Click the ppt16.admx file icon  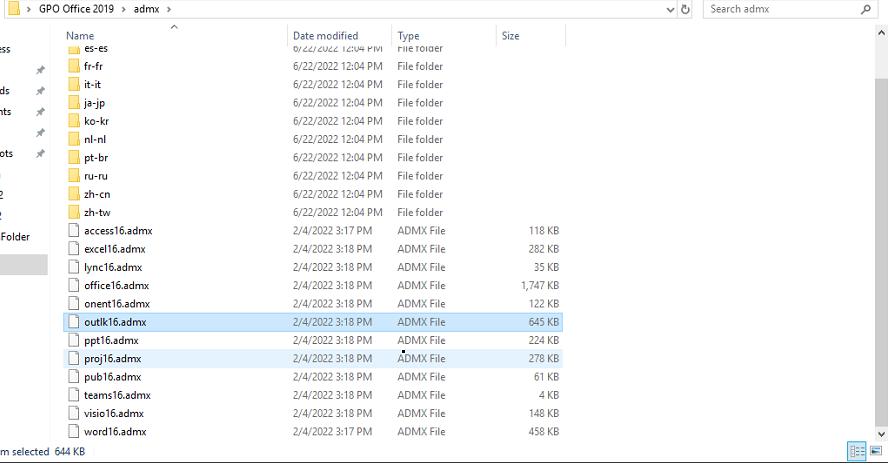click(x=74, y=340)
